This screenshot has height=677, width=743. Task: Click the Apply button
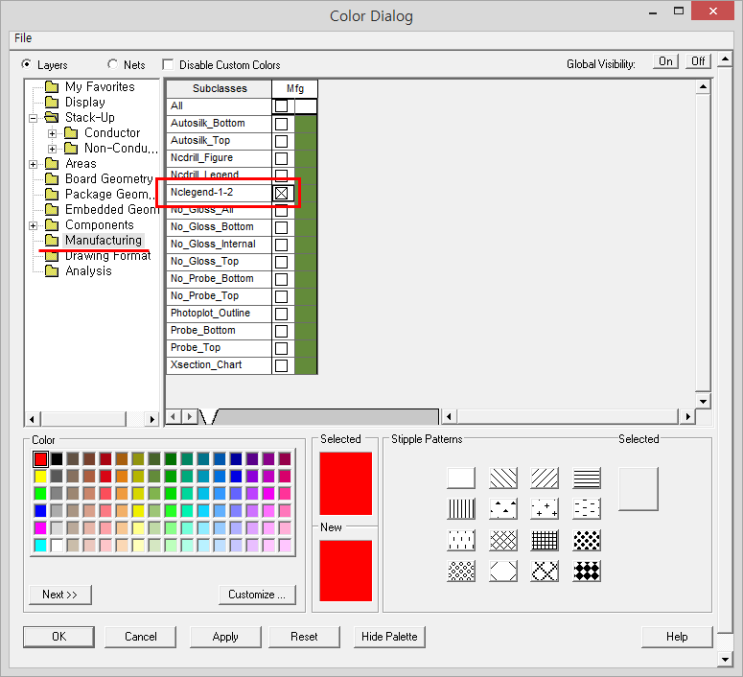tap(225, 637)
